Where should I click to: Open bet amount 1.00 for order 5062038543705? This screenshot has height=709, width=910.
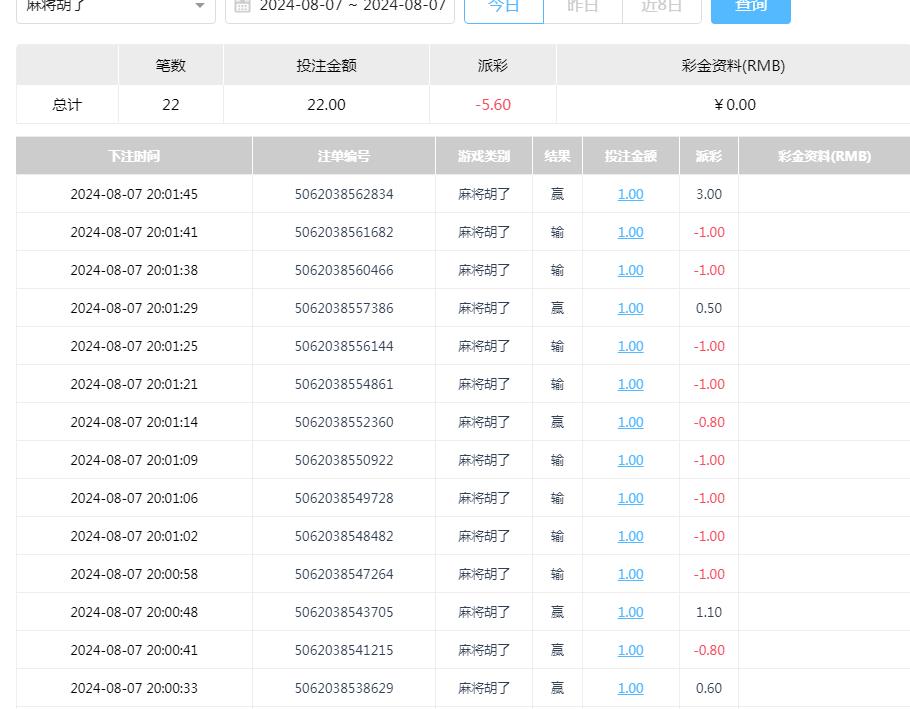click(x=630, y=612)
